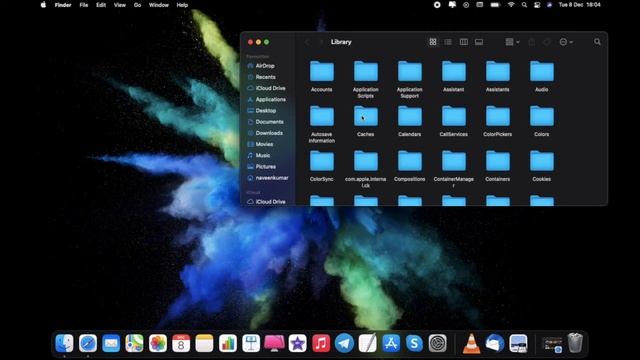Launch Telegram from the Dock
The height and width of the screenshot is (360, 640).
(344, 343)
